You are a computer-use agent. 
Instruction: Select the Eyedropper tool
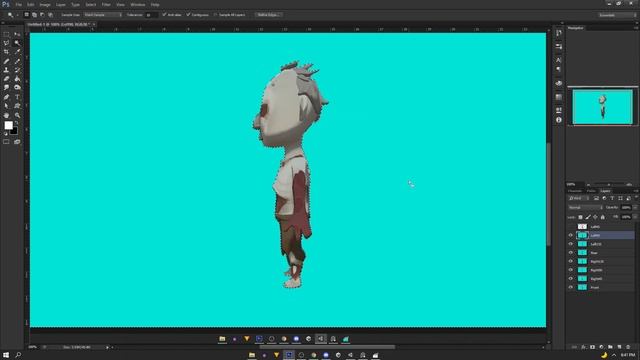(x=17, y=52)
